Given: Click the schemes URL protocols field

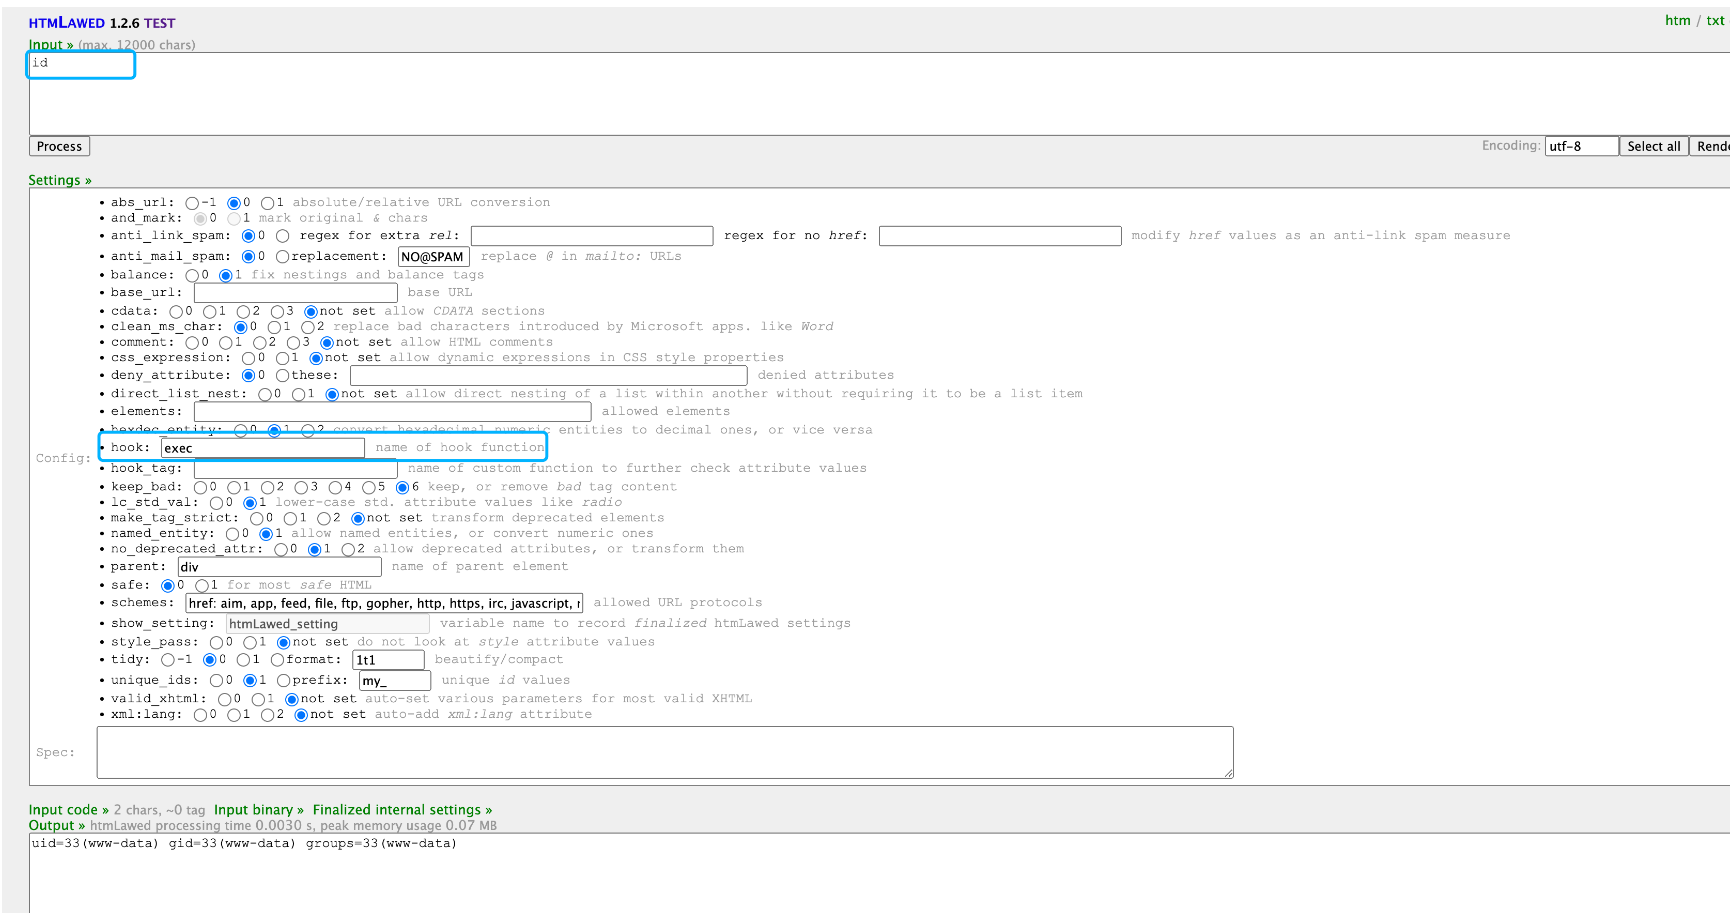Looking at the screenshot, I should (384, 603).
